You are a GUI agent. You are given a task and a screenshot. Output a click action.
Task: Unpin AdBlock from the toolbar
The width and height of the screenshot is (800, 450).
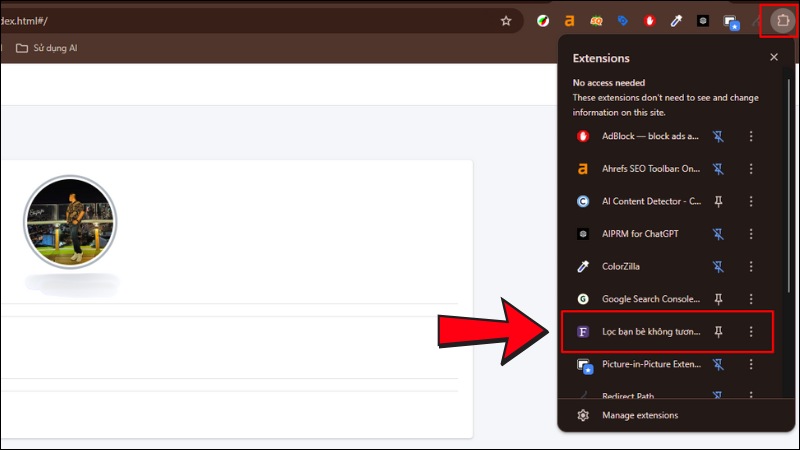[x=718, y=136]
